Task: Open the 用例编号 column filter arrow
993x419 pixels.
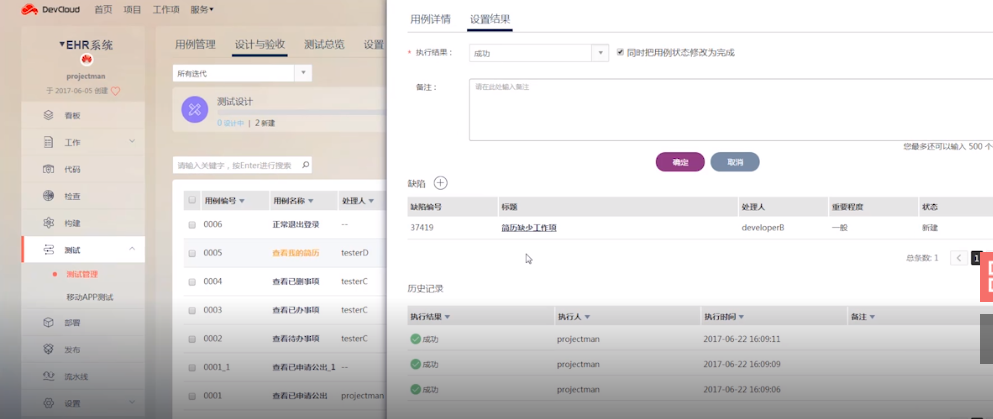Action: (242, 201)
